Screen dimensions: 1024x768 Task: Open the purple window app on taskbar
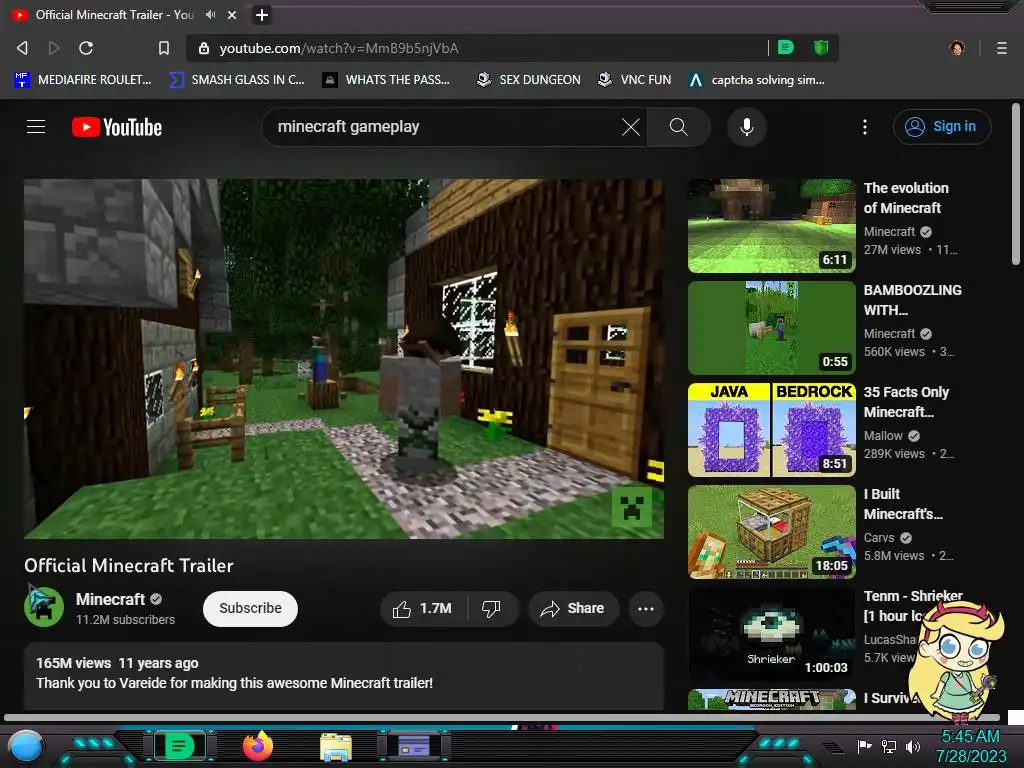[414, 746]
